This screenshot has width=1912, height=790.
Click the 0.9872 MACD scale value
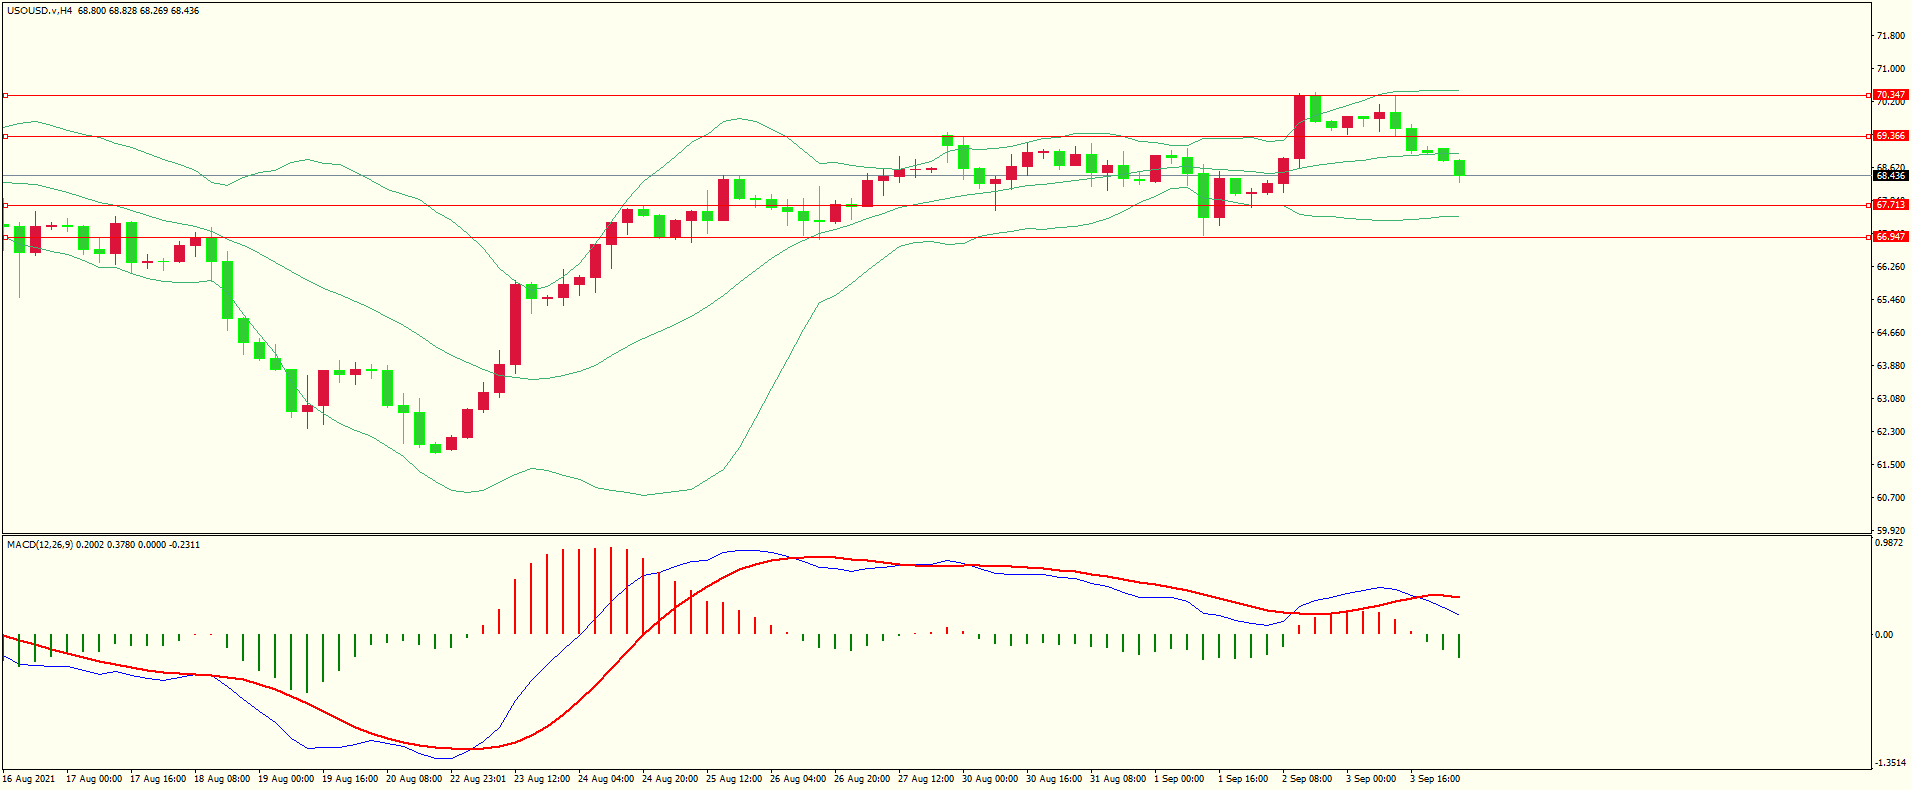point(1889,543)
